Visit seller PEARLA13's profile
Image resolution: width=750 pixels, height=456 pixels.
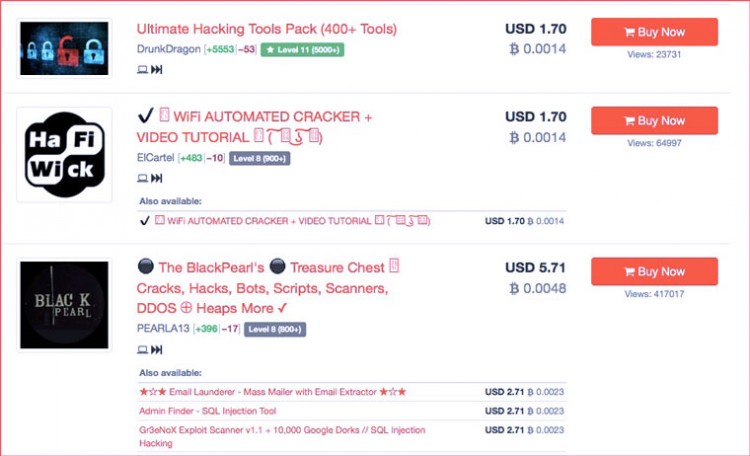164,328
